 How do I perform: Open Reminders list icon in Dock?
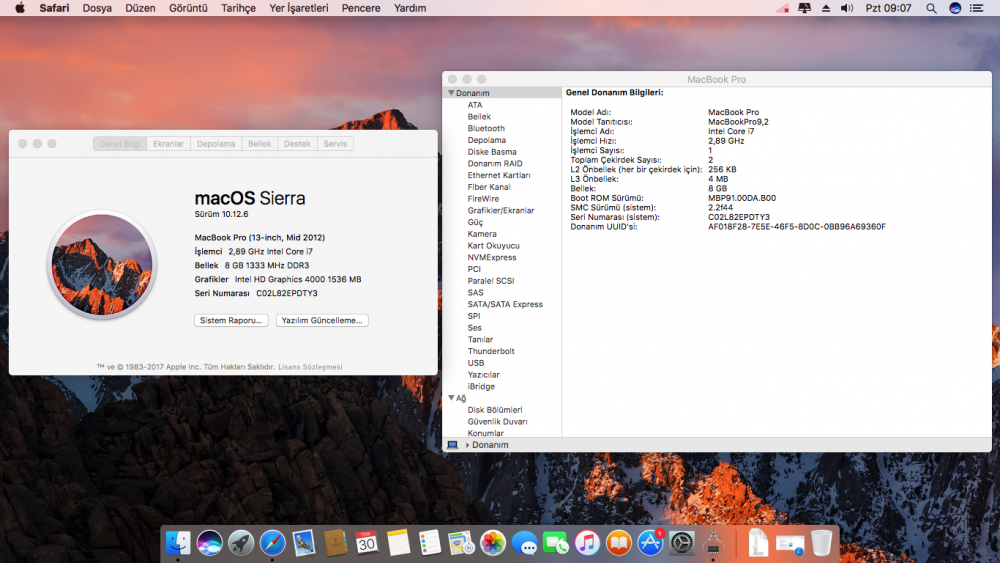(430, 543)
